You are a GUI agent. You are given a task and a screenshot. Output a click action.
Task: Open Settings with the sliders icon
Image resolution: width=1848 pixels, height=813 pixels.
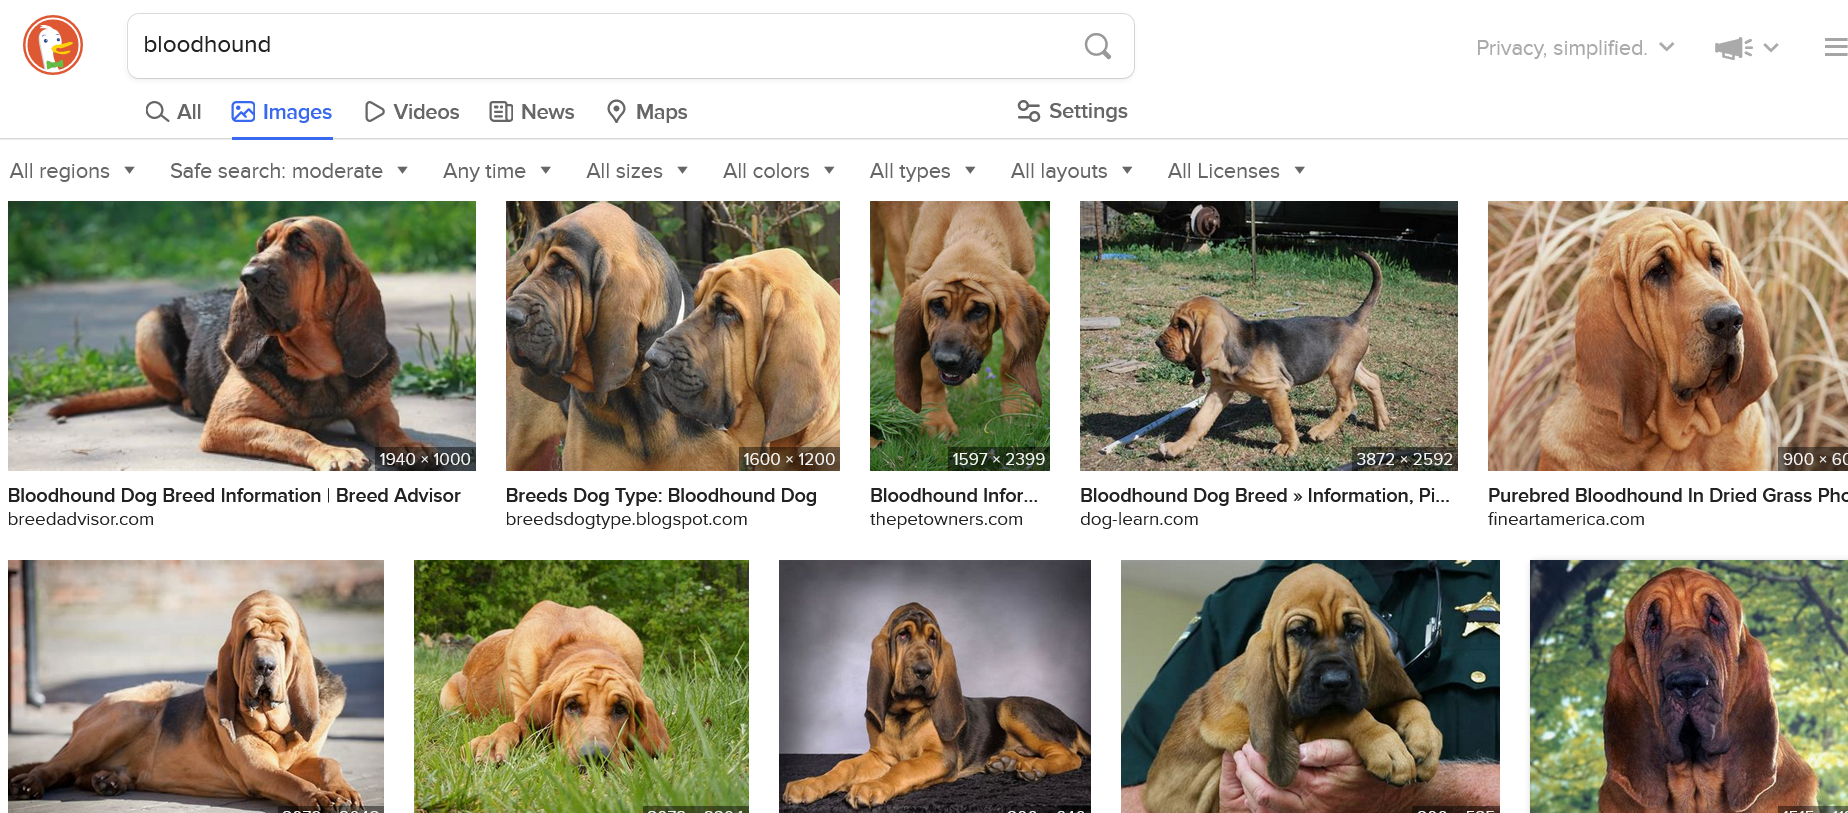1028,111
